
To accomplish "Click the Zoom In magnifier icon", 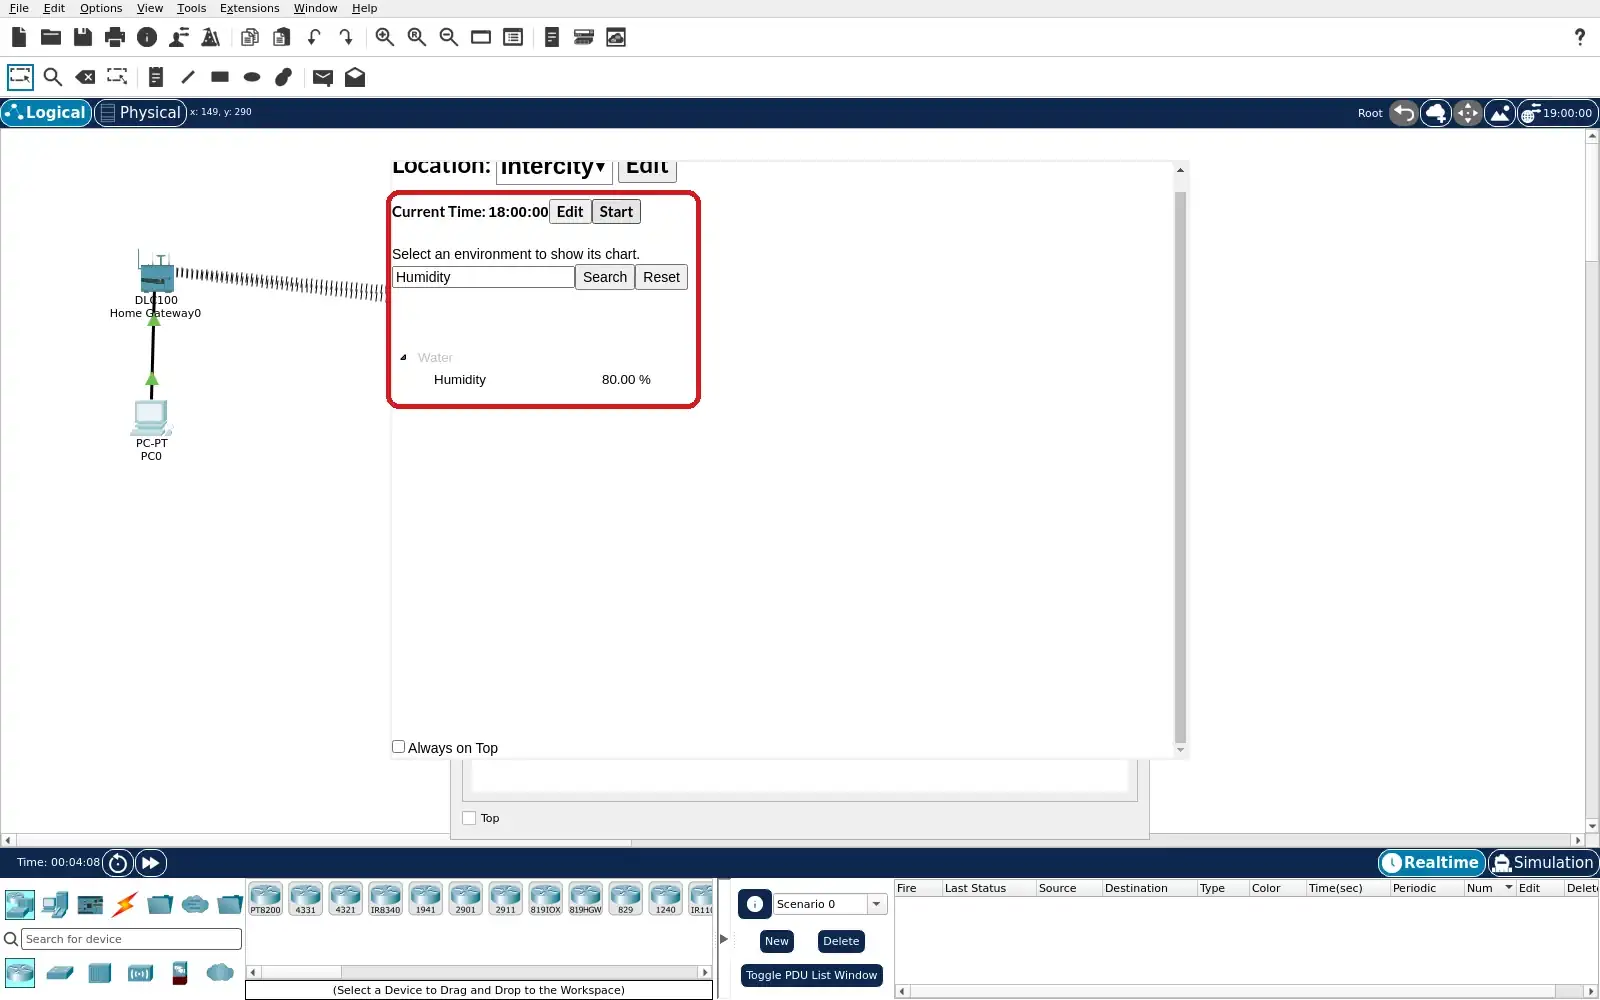I will [x=385, y=38].
